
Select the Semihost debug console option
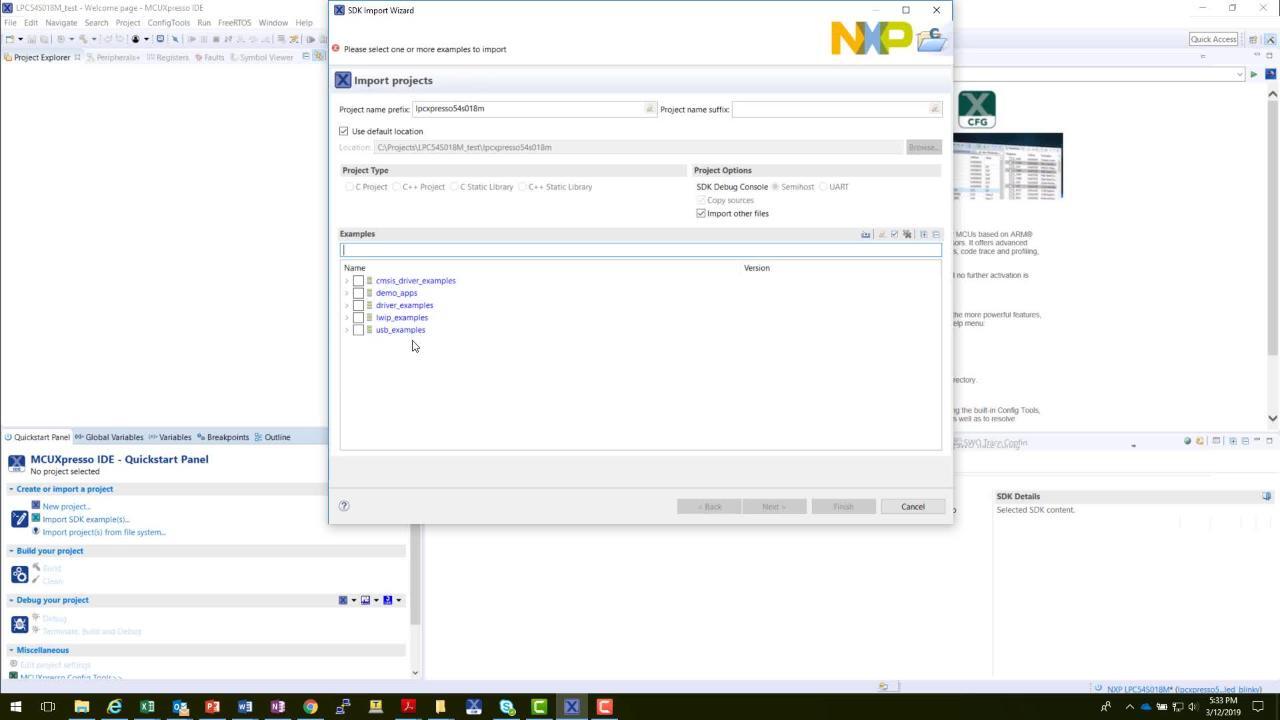(775, 187)
